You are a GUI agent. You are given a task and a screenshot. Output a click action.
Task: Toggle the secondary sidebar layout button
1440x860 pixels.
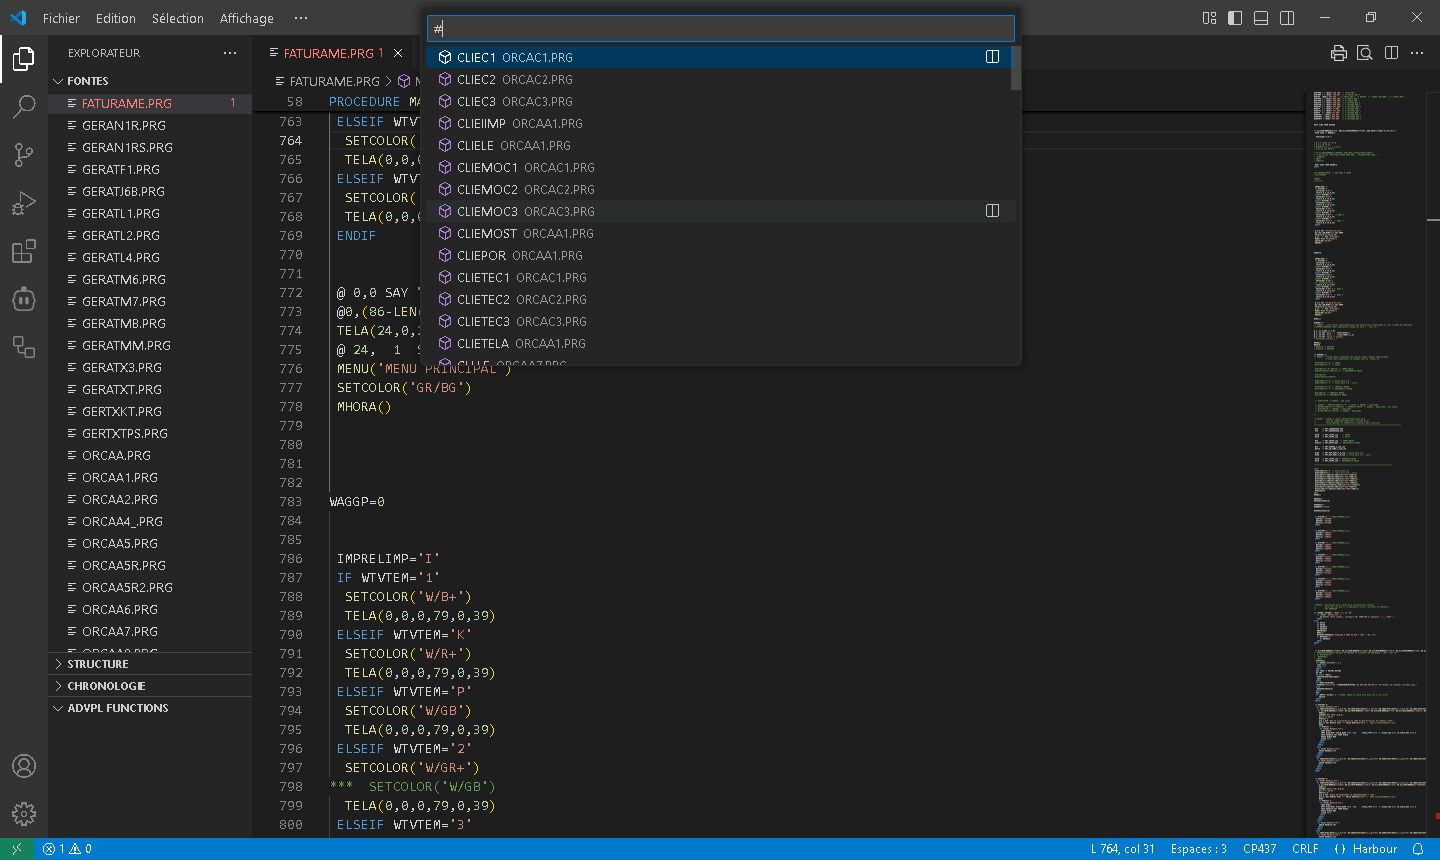coord(1287,18)
